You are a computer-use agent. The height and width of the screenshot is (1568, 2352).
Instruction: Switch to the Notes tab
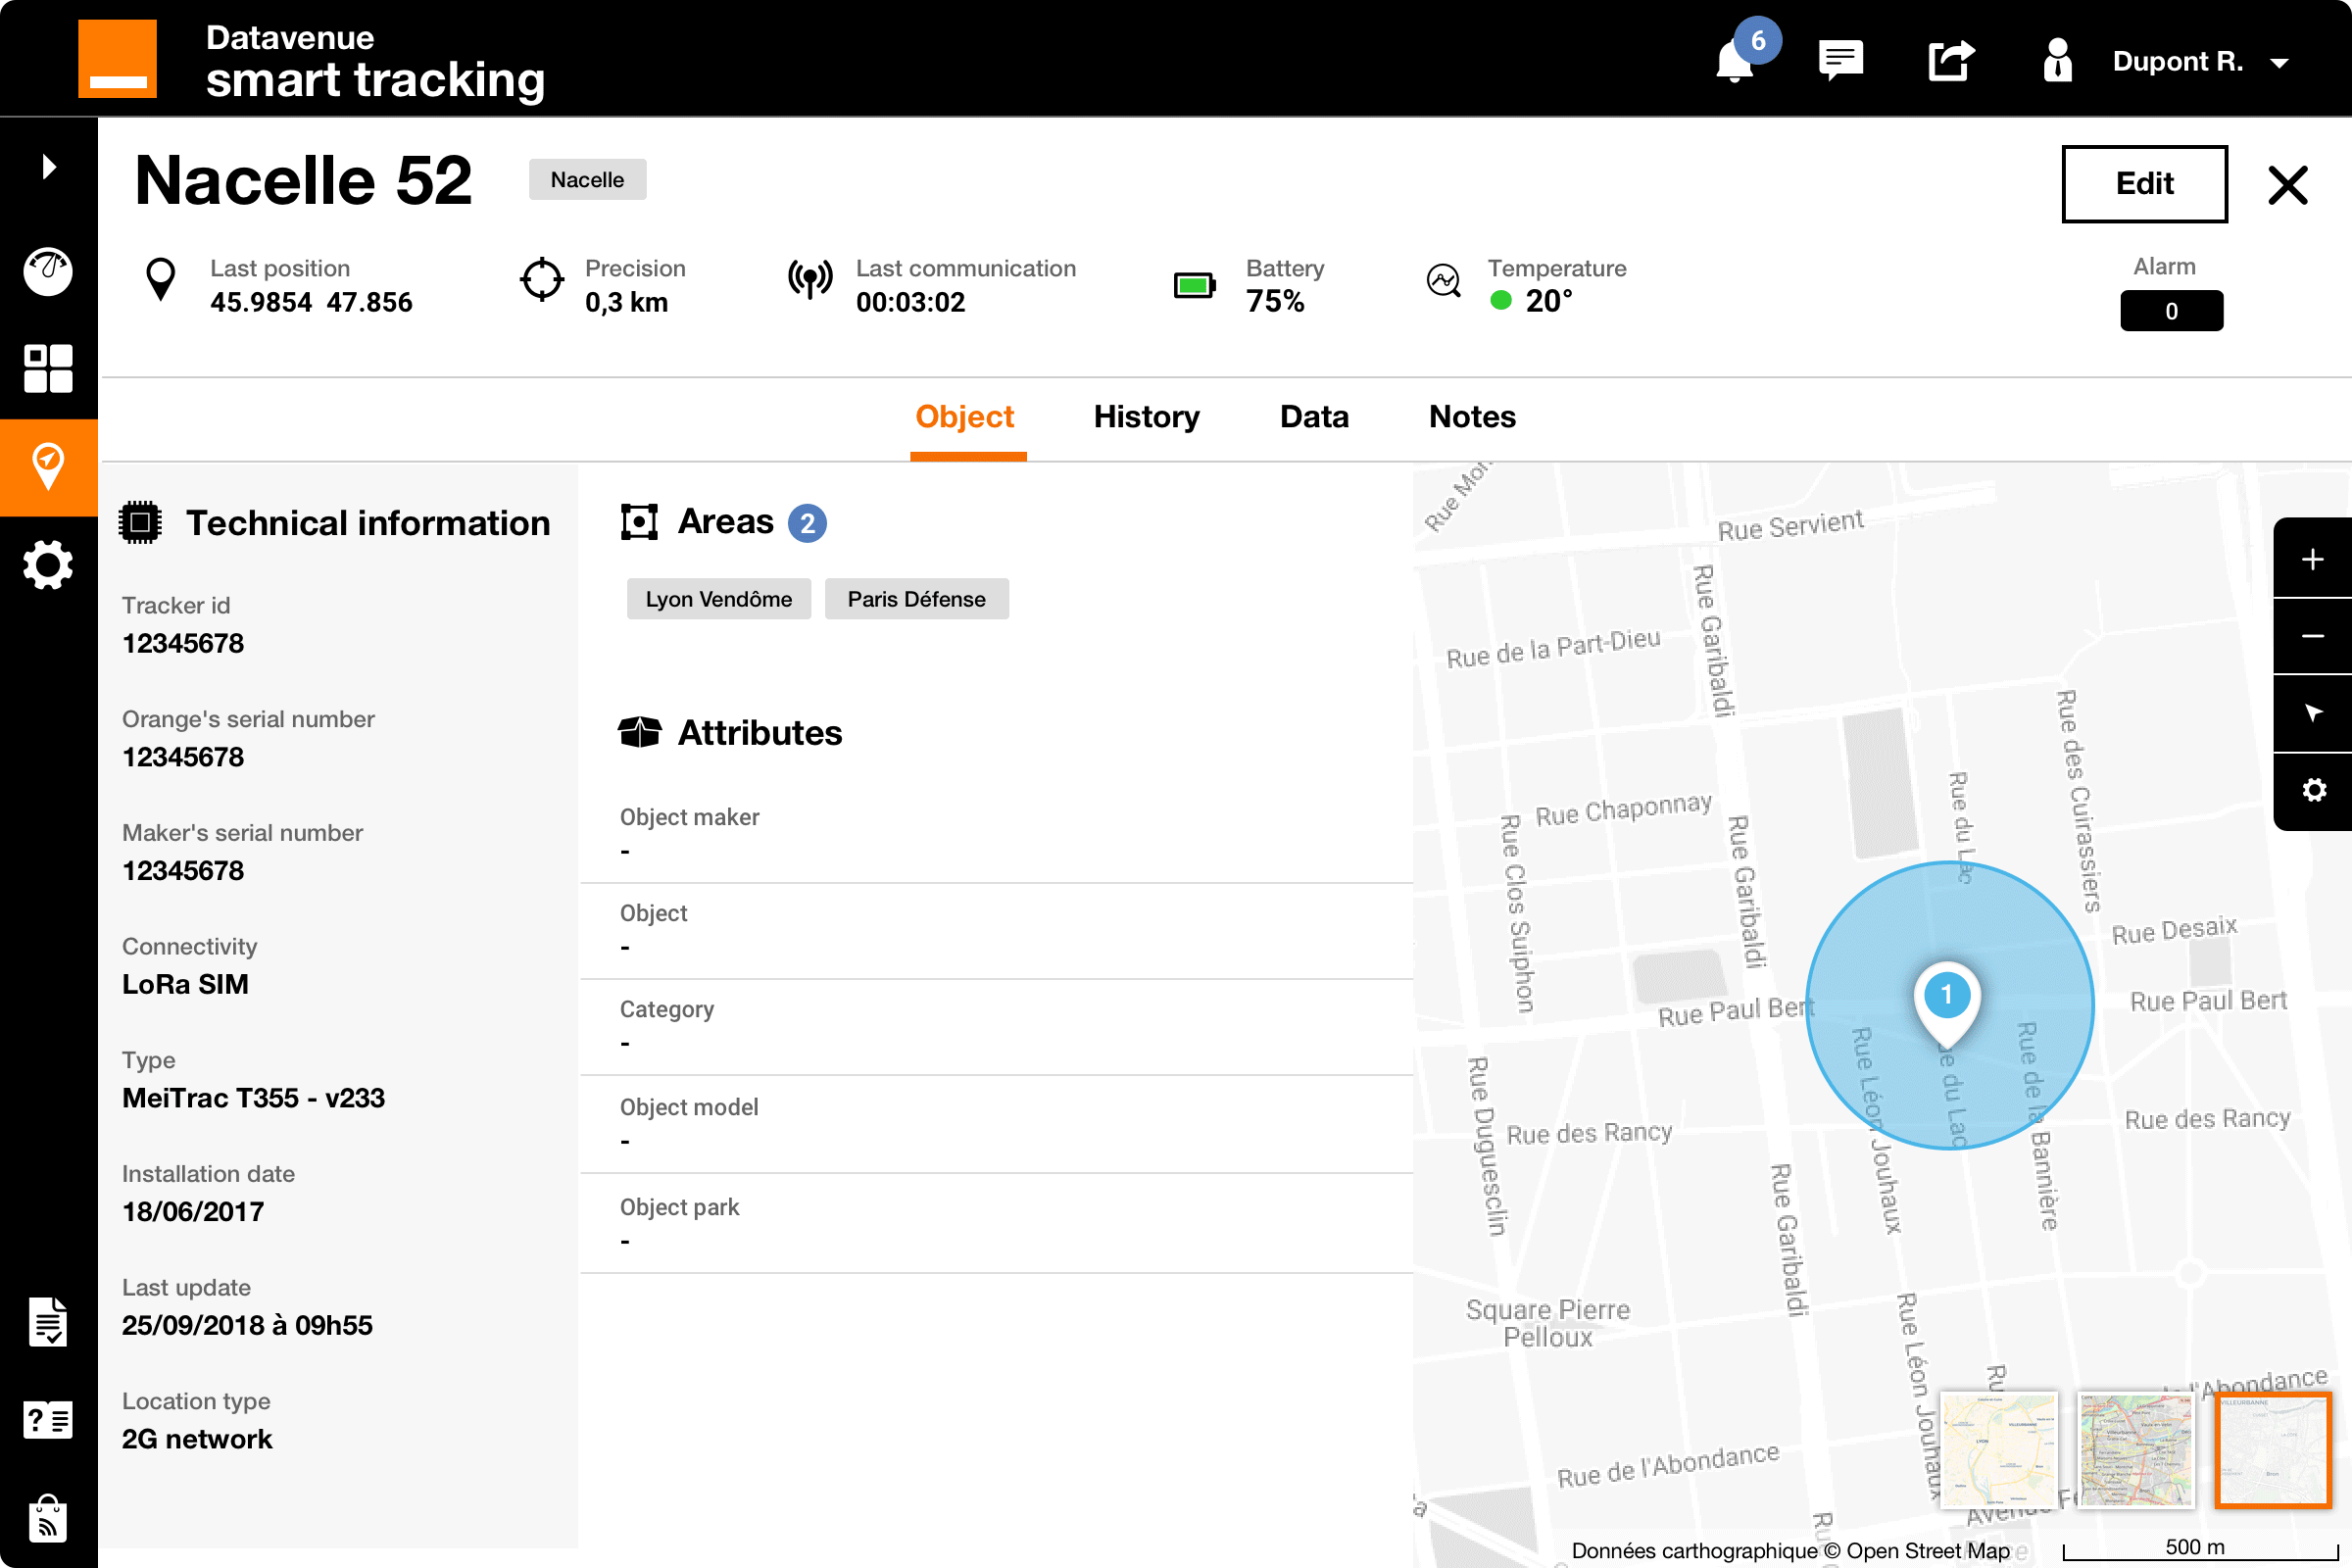click(1471, 416)
